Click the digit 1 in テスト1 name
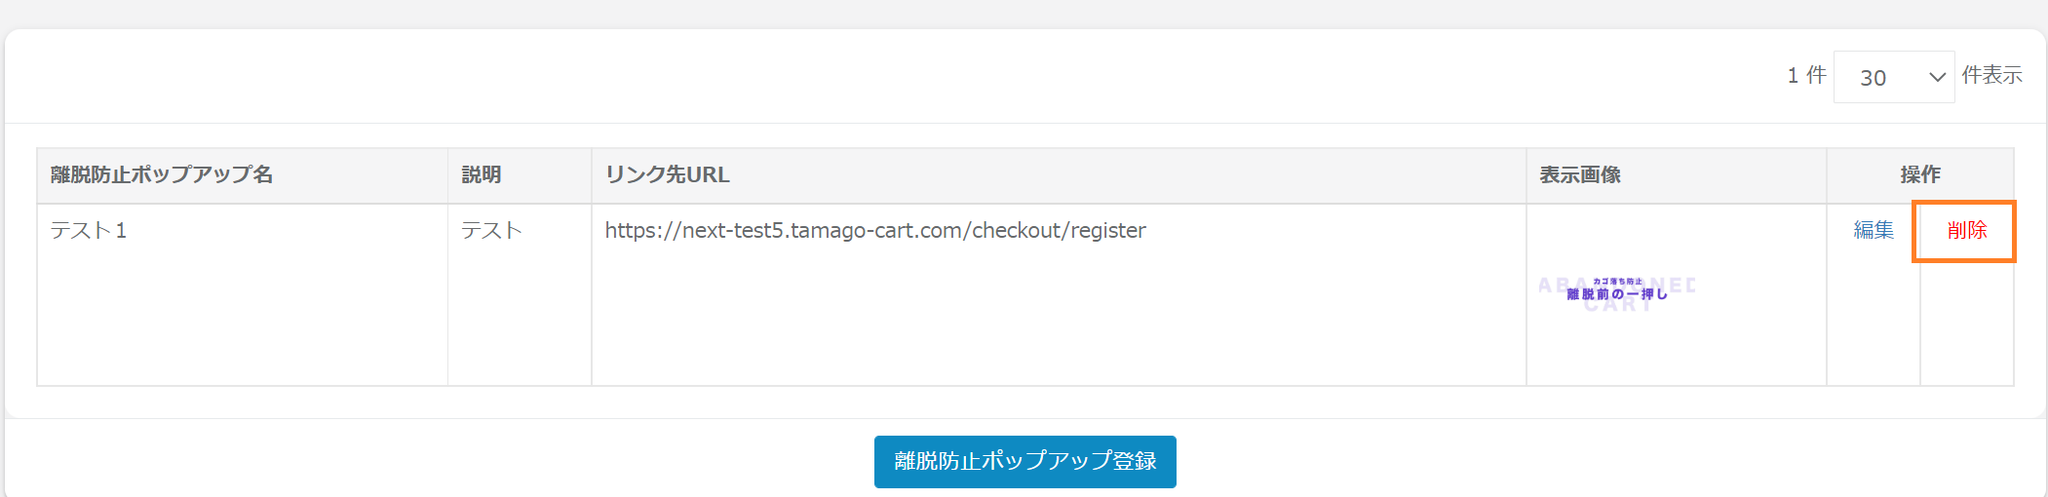The width and height of the screenshot is (2048, 497). [x=122, y=231]
